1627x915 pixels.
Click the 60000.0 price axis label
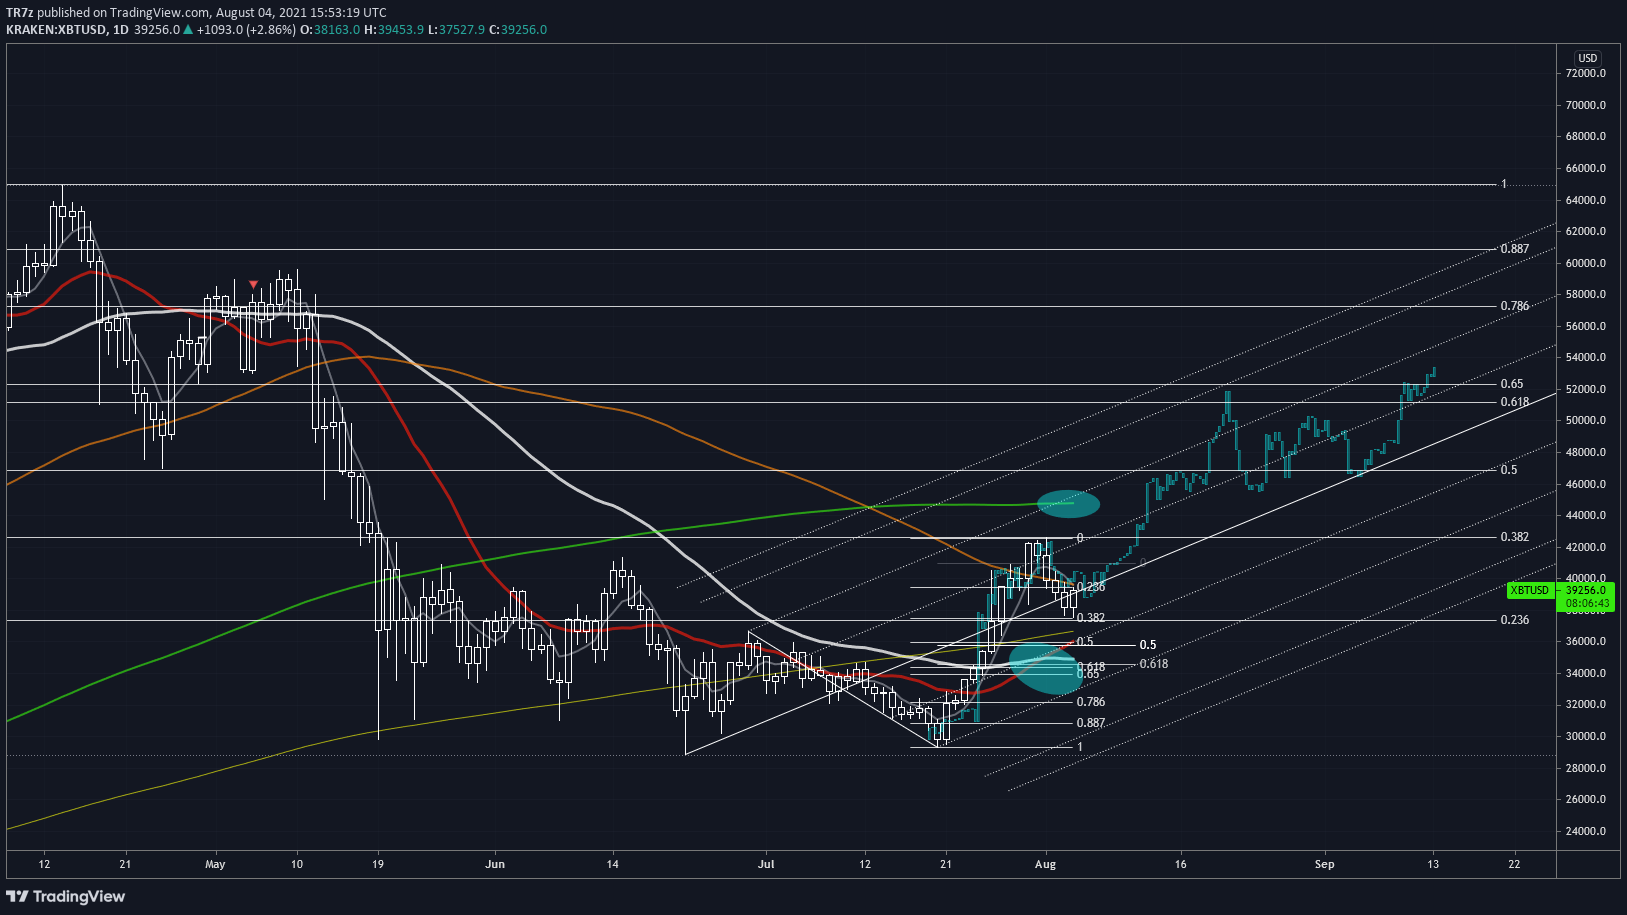point(1586,264)
